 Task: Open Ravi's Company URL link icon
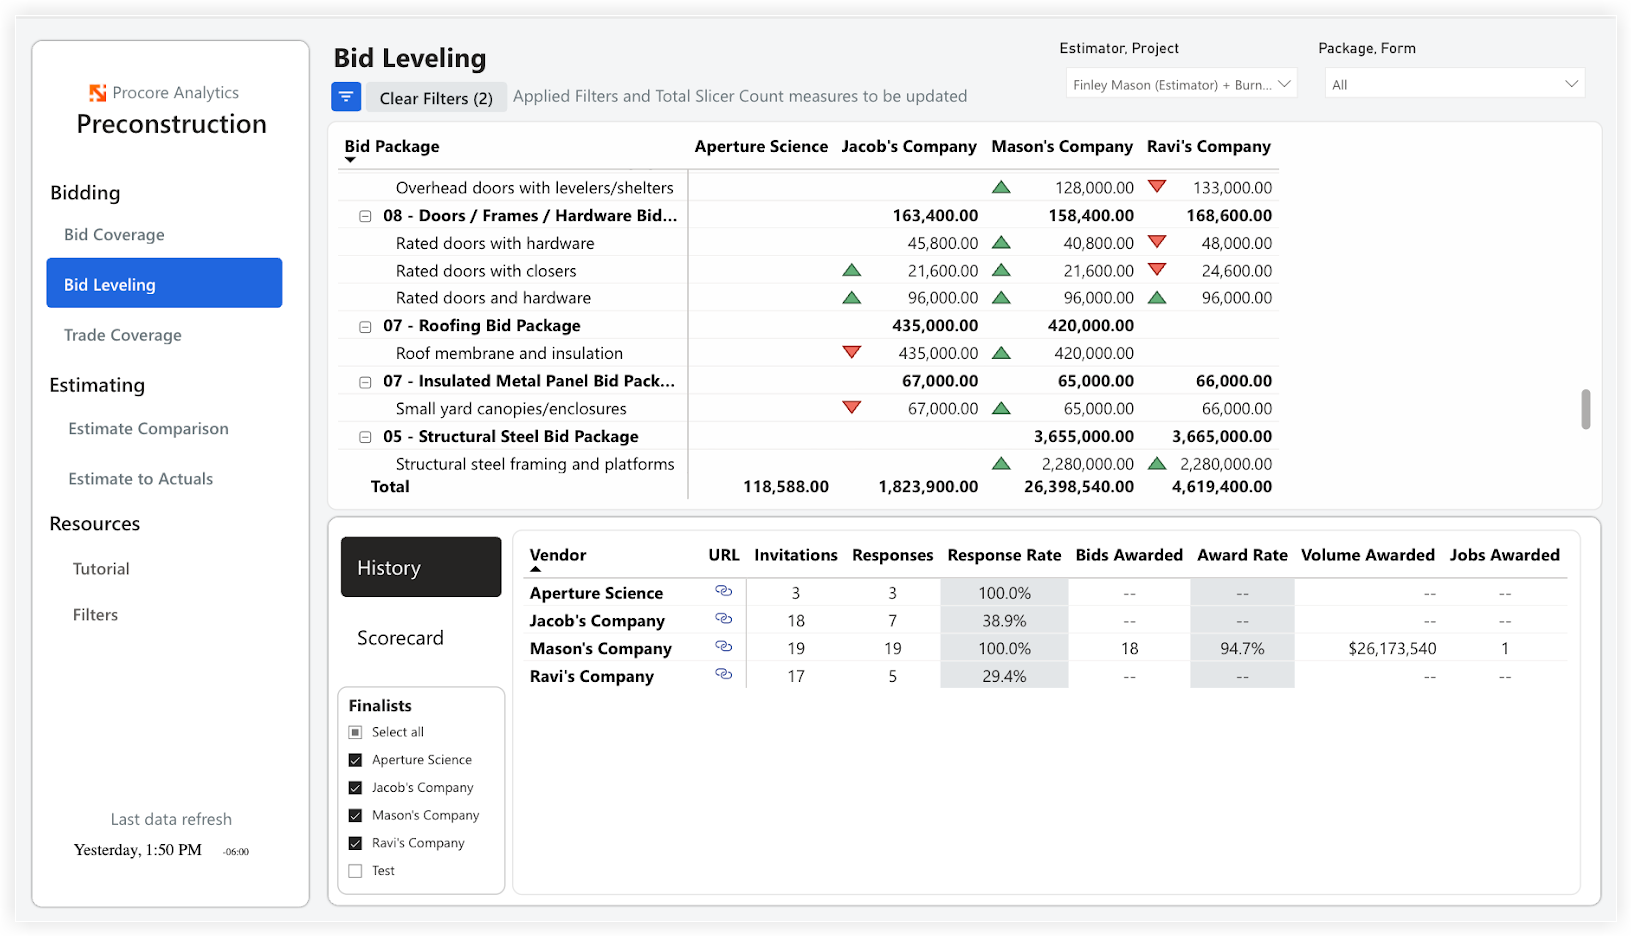point(723,675)
